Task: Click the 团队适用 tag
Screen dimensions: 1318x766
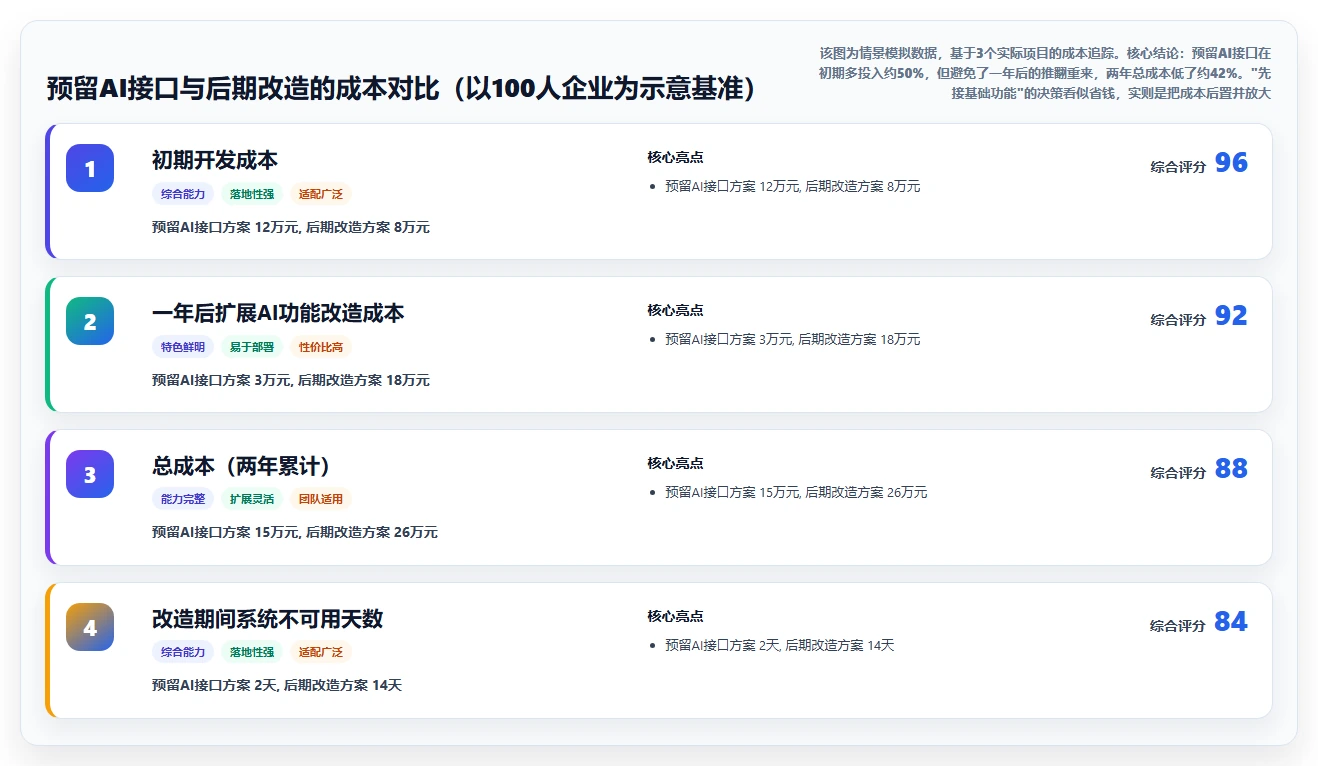Action: (321, 499)
